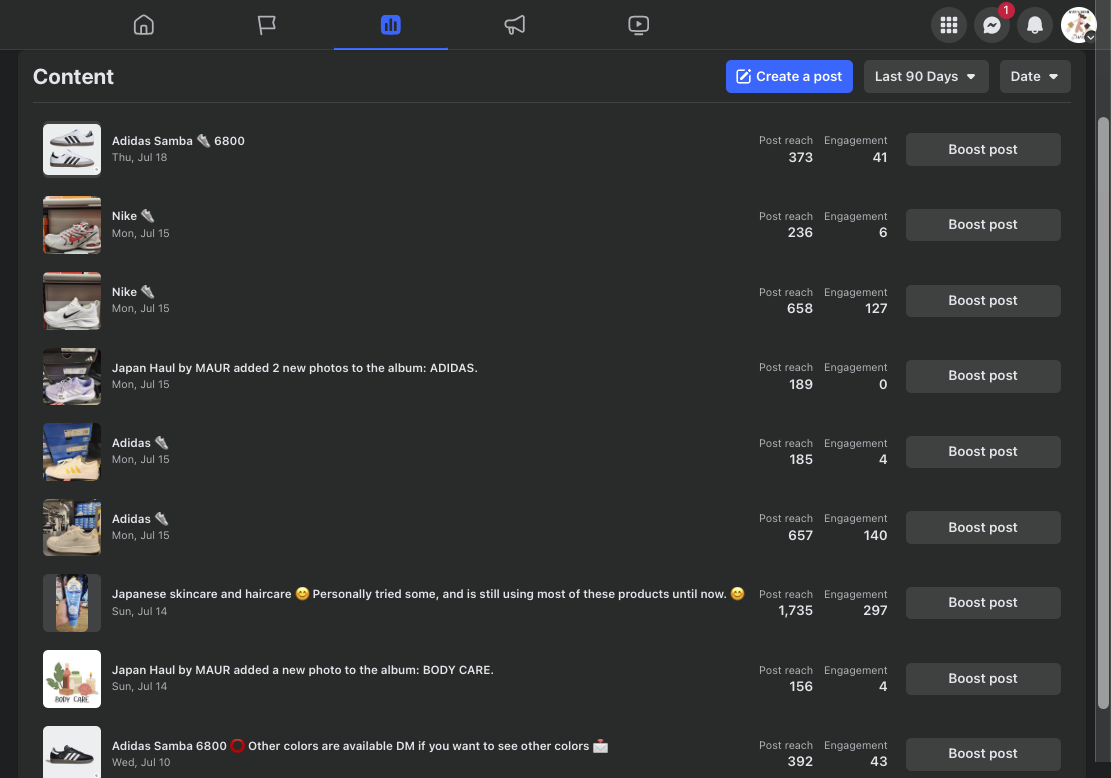This screenshot has height=778, width=1111.
Task: Open the Ad Center megaphone icon
Action: [x=514, y=26]
